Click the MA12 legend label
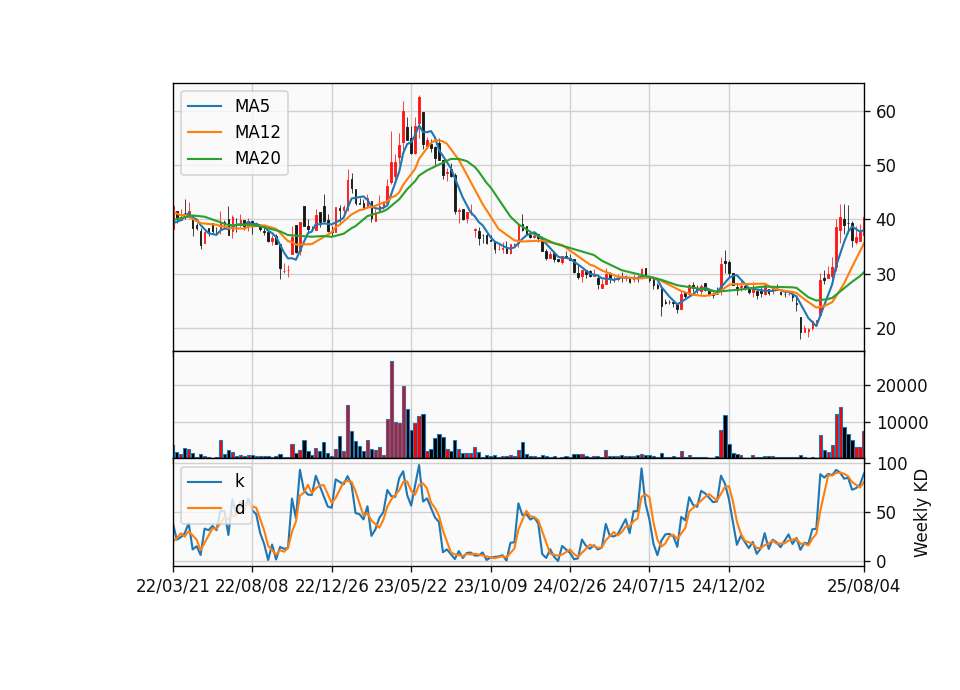Viewport: 960px width, 690px height. tap(257, 132)
